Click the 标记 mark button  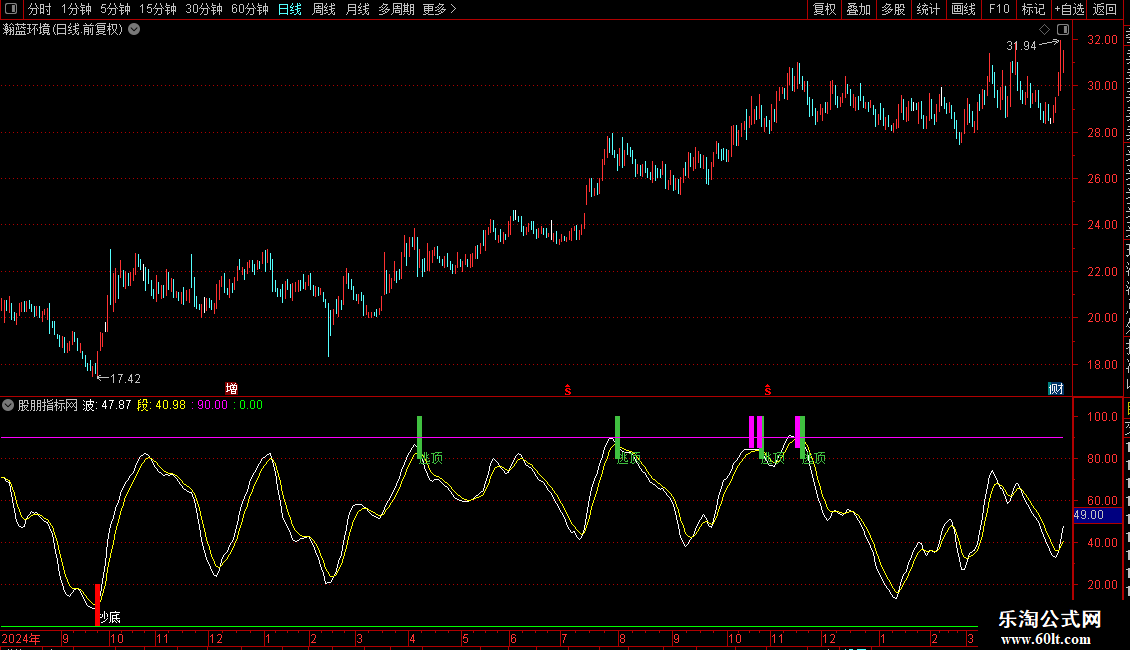tap(1033, 9)
